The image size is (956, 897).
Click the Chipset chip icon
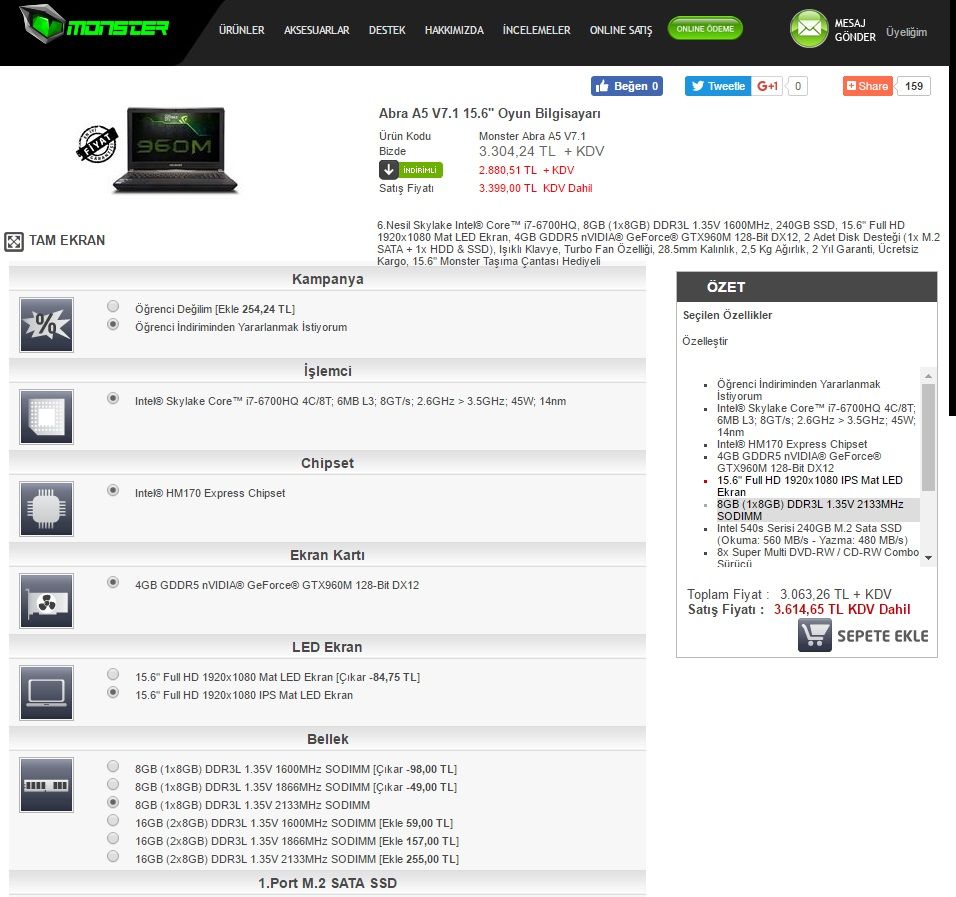click(46, 509)
